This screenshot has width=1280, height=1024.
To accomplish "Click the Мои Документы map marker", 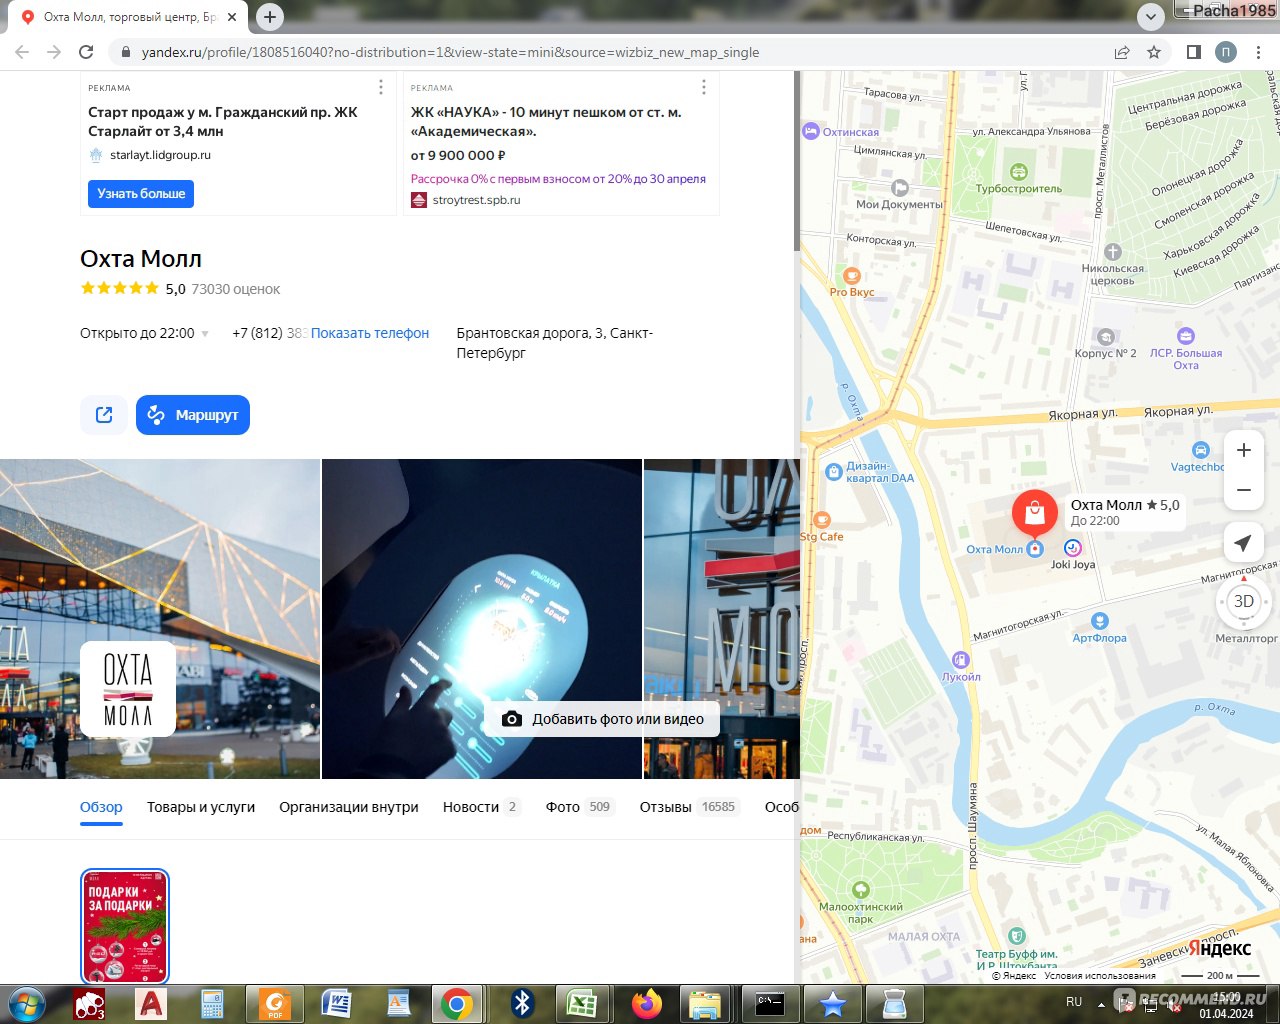I will coord(900,187).
